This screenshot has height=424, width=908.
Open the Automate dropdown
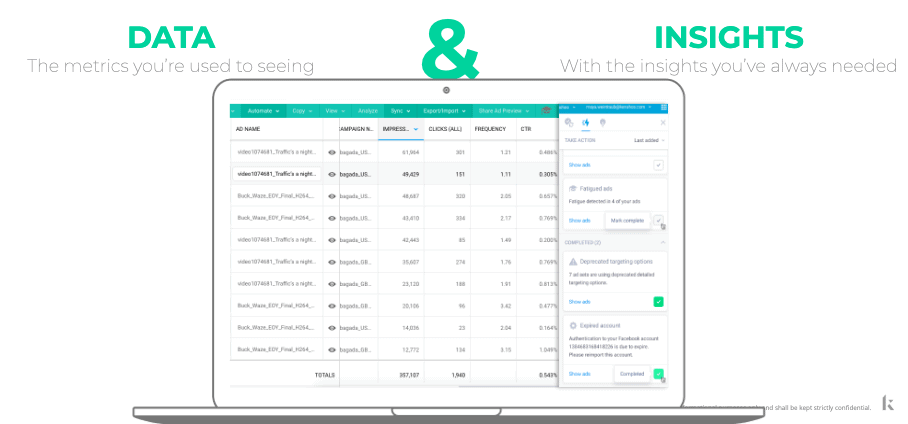click(x=263, y=111)
